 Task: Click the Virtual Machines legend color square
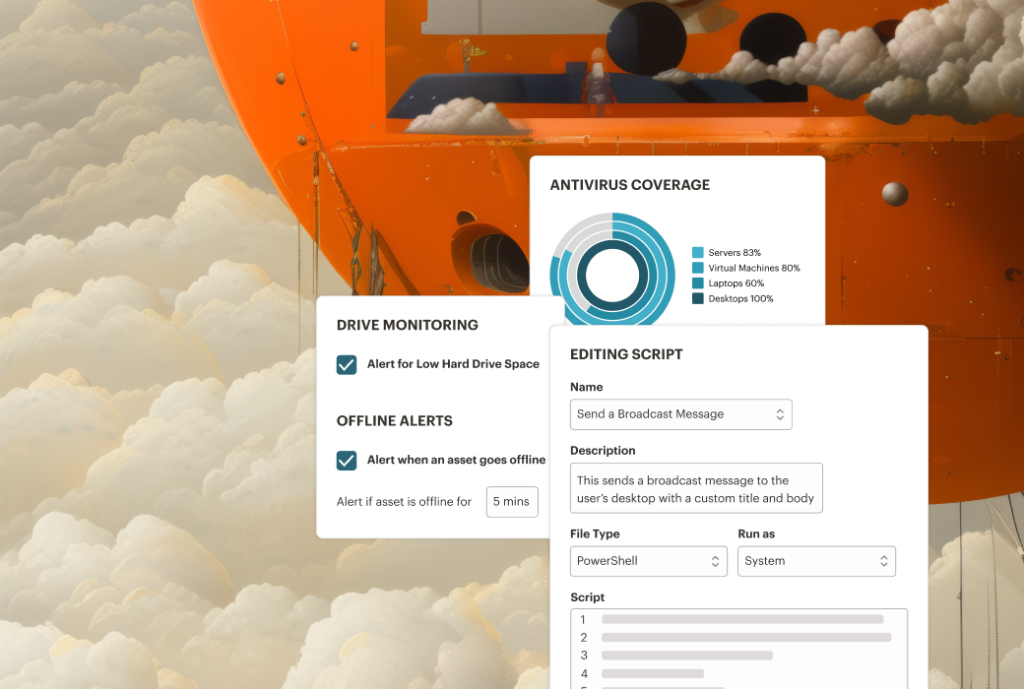click(697, 267)
